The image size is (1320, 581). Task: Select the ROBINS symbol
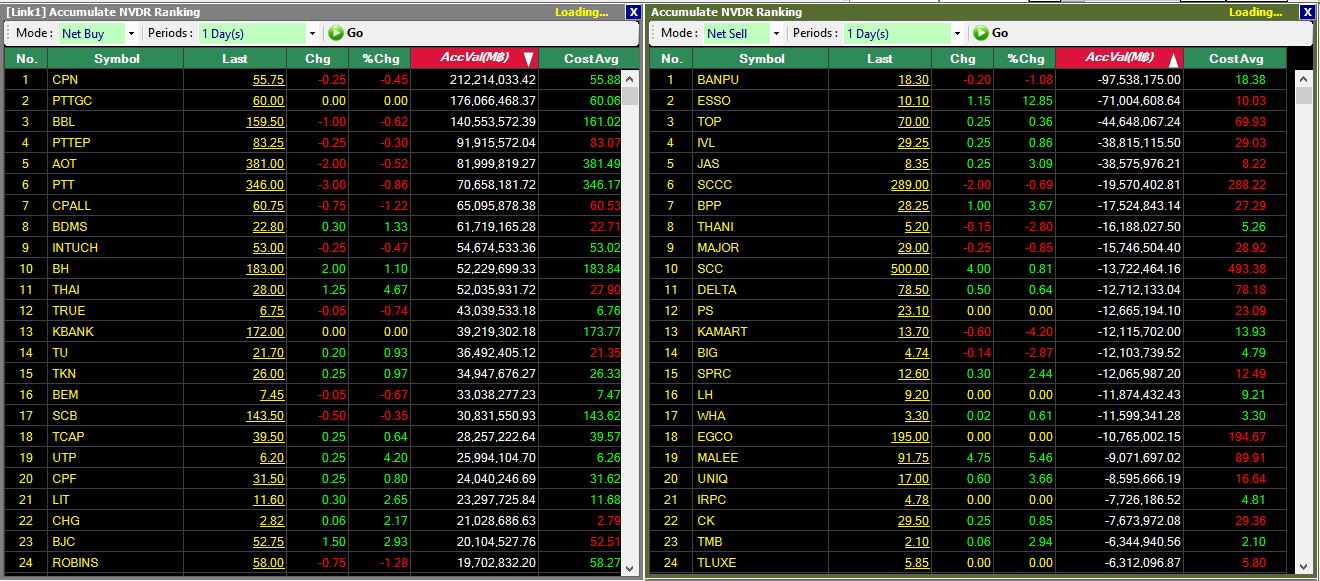(x=75, y=562)
